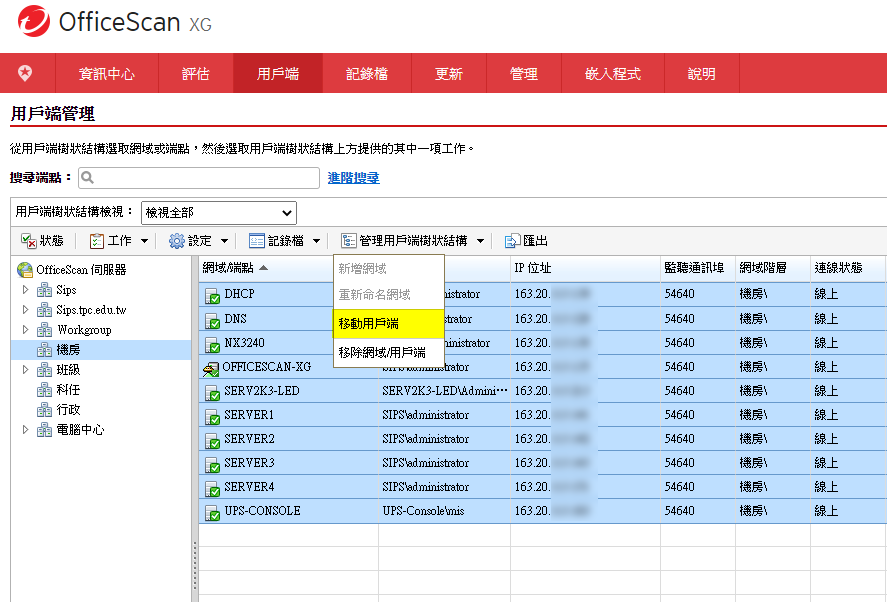The width and height of the screenshot is (887, 602).
Task: Expand the 班級 tree node
Action: pos(25,369)
